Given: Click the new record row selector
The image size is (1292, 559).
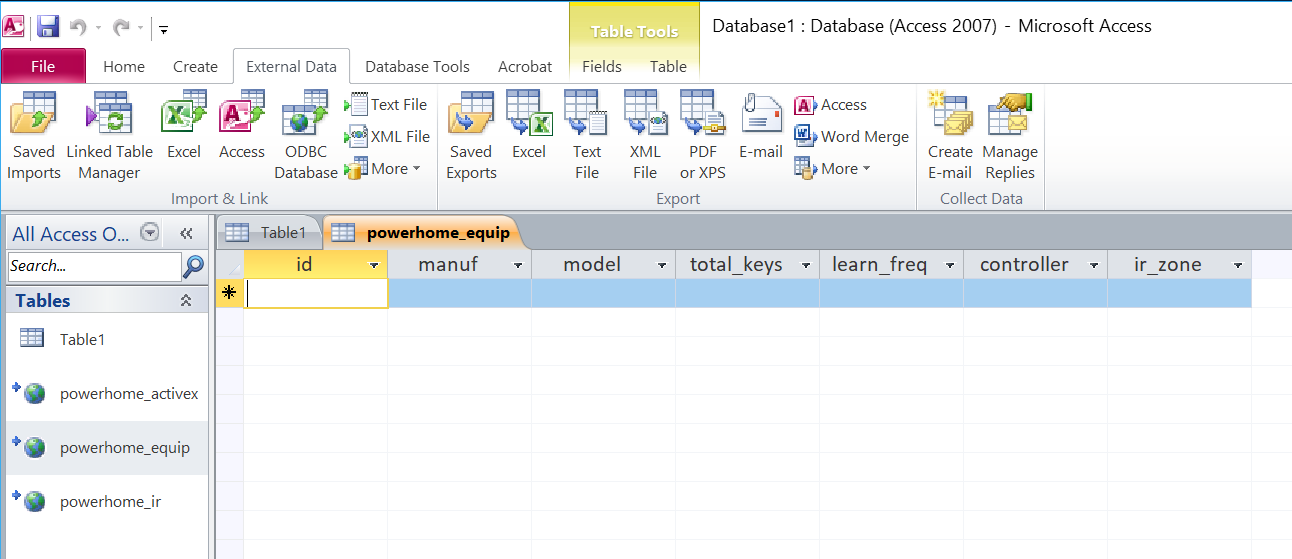Looking at the screenshot, I should coord(230,293).
